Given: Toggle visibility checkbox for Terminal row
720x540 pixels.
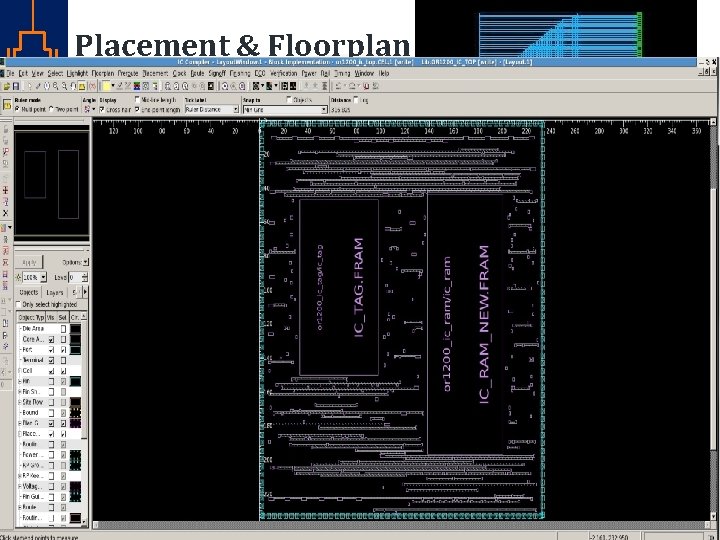Looking at the screenshot, I should (51, 360).
